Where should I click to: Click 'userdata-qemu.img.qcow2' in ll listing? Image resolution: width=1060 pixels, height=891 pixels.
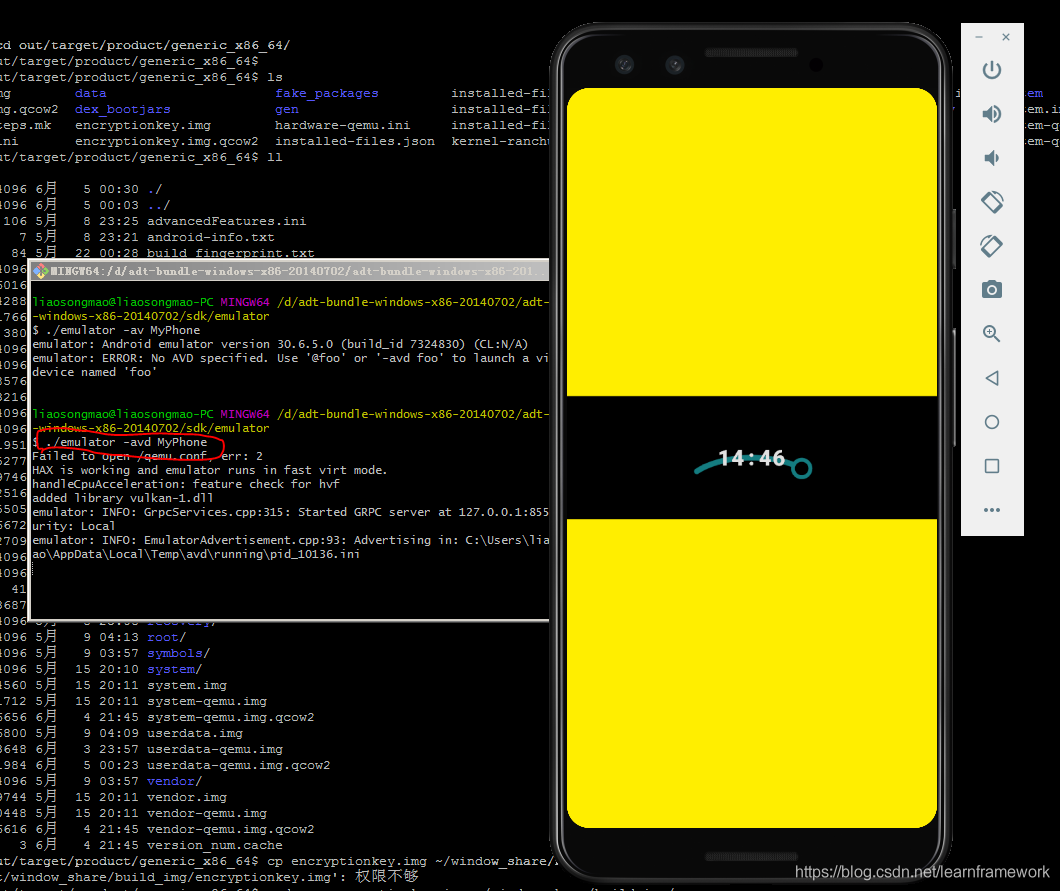(x=239, y=765)
